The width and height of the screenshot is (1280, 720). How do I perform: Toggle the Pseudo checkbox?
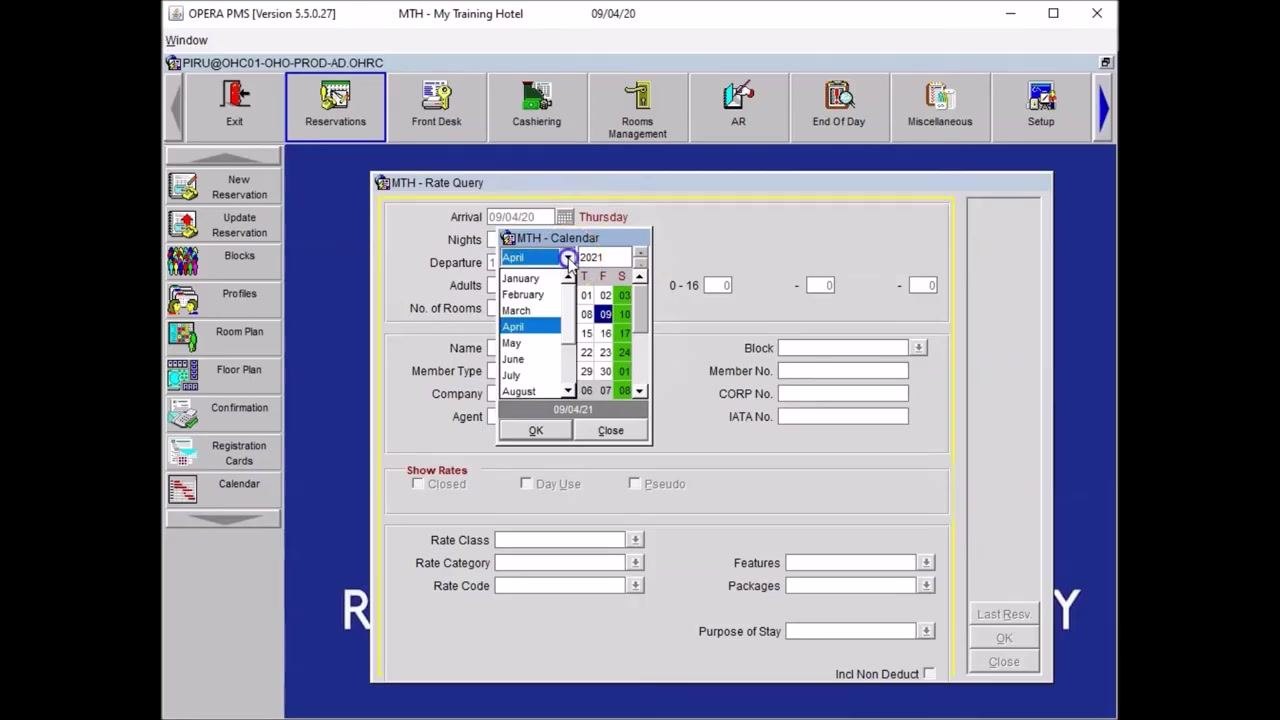(634, 484)
